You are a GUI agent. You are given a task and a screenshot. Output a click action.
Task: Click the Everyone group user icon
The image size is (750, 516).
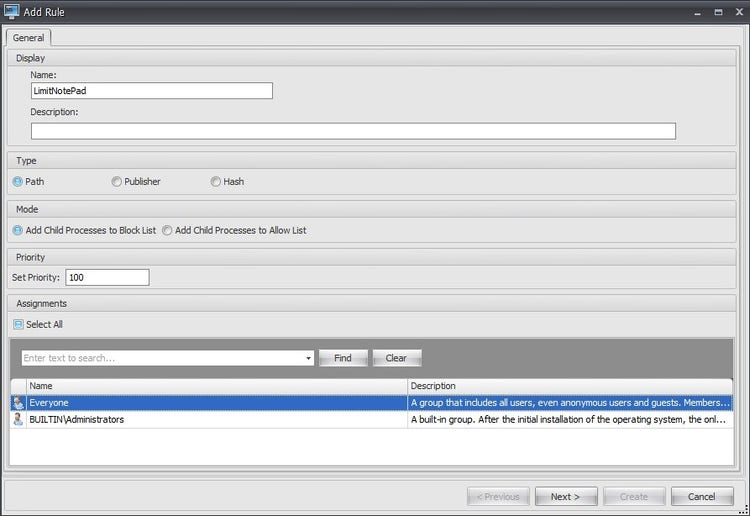(18, 403)
